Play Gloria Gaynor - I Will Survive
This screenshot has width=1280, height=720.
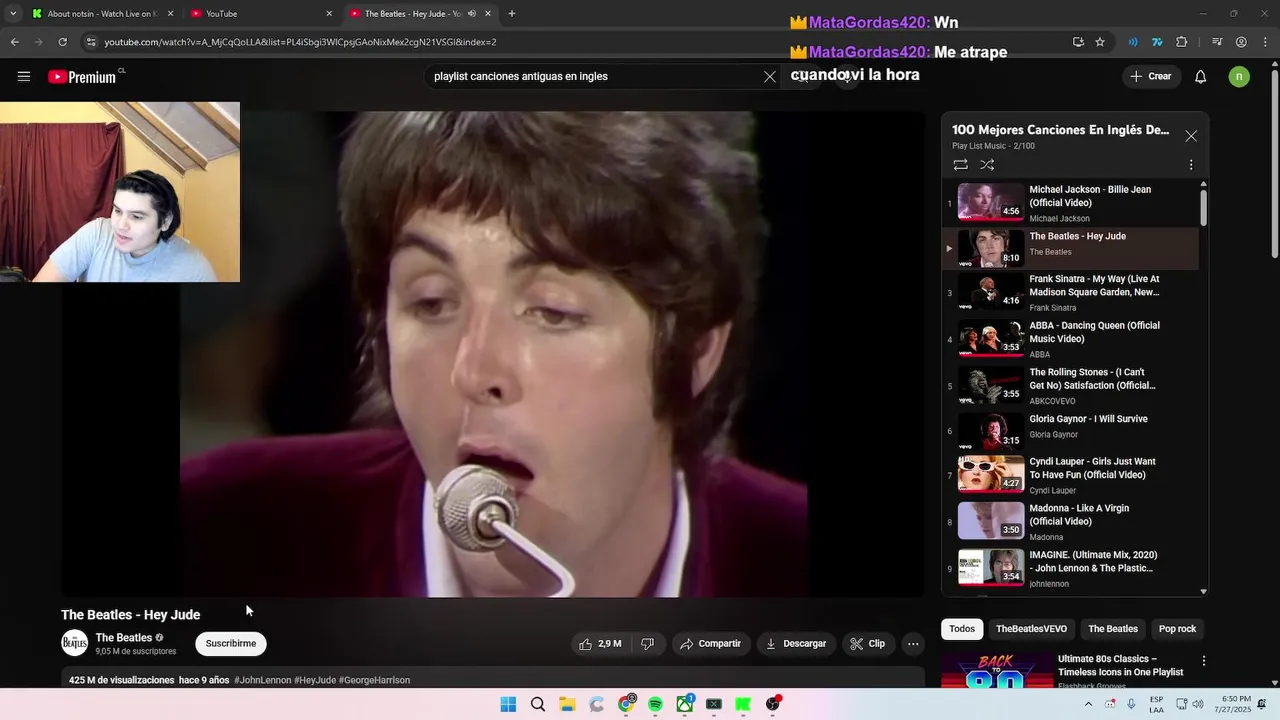(1072, 432)
